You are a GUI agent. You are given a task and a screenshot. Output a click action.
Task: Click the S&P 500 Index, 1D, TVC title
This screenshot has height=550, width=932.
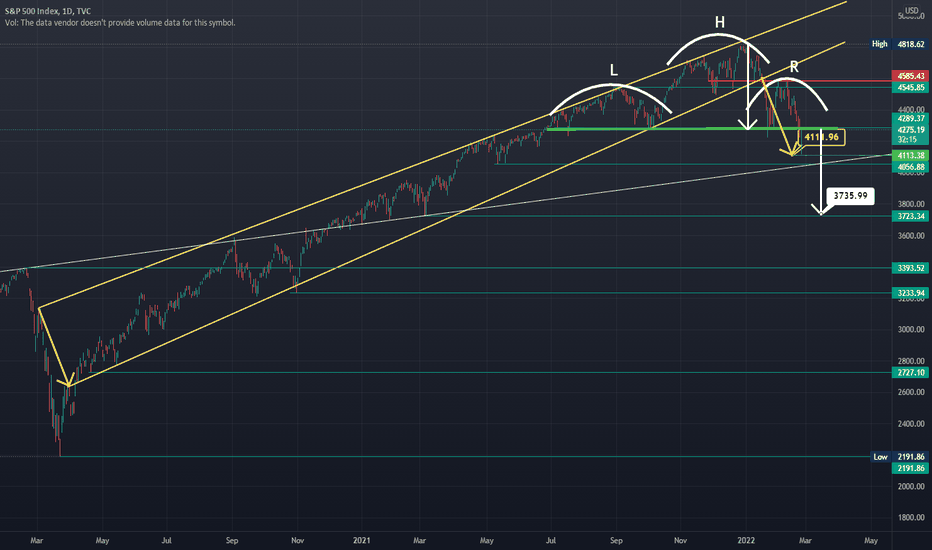[x=48, y=11]
